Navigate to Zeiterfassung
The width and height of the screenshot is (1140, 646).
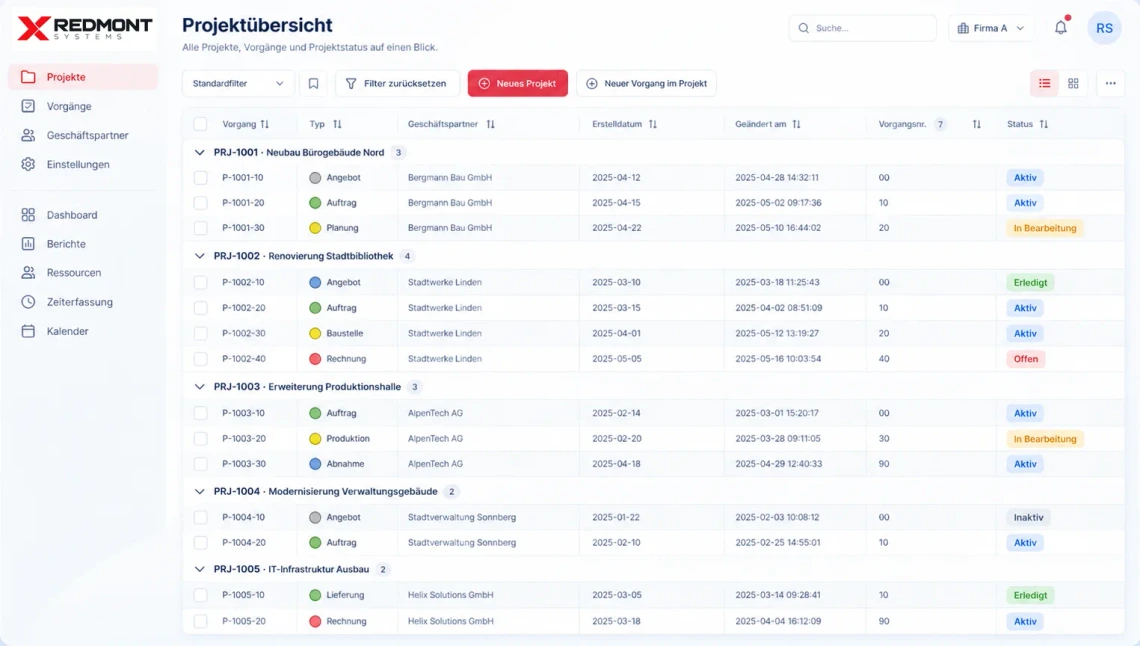83,302
